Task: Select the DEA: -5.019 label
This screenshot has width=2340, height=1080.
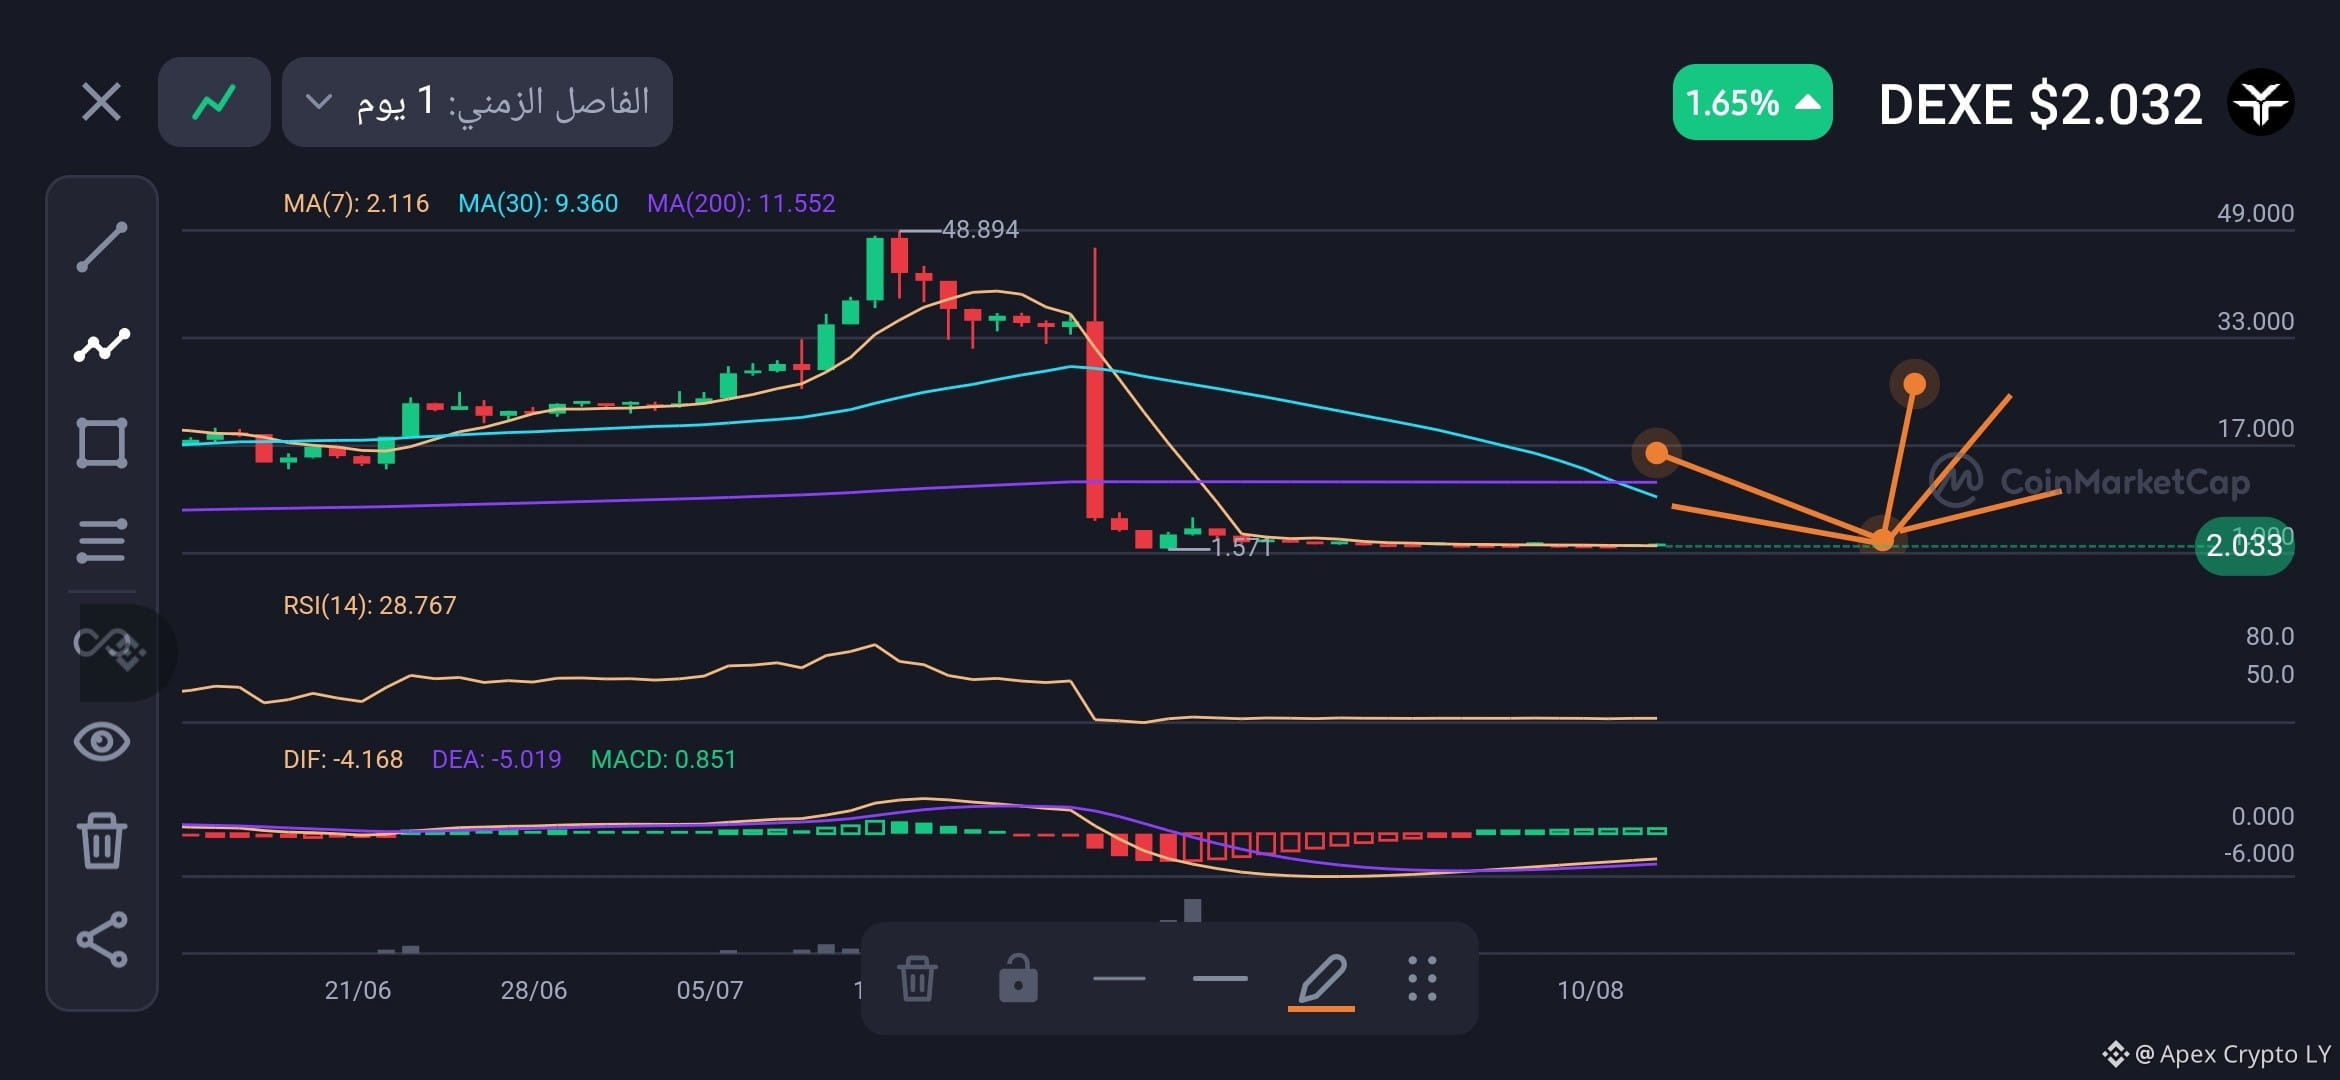Action: [496, 759]
